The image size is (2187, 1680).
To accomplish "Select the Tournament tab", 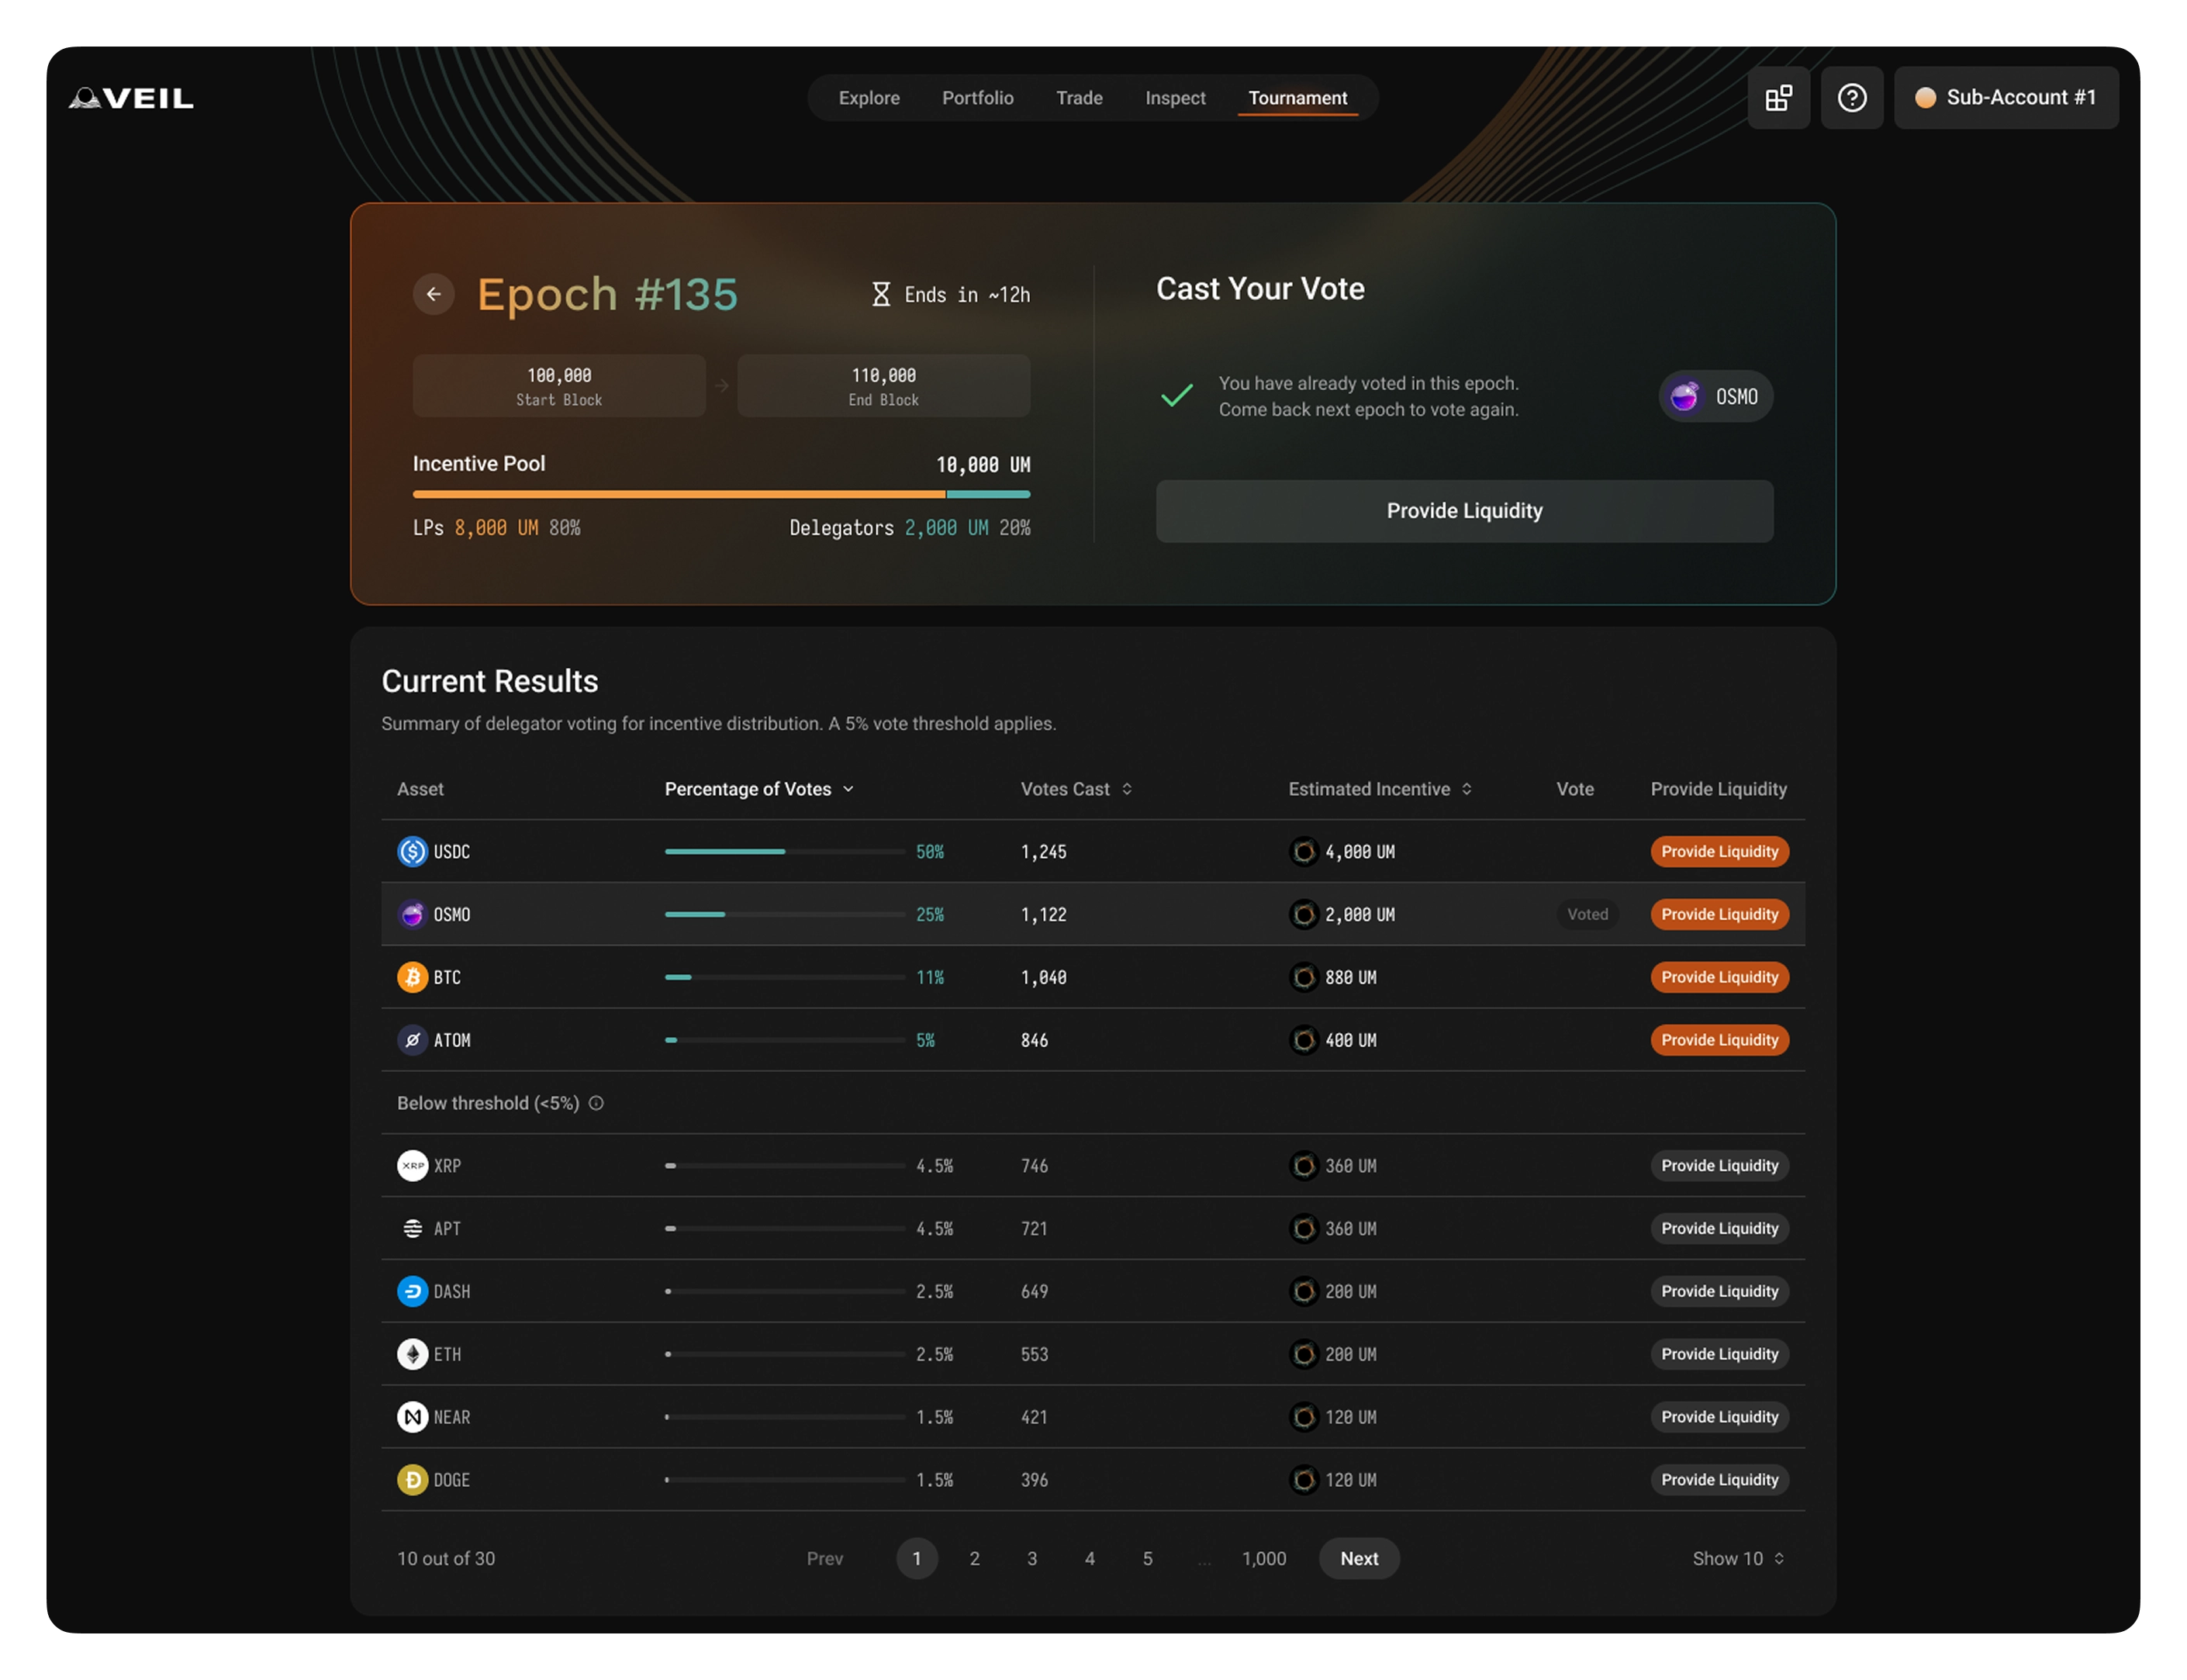I will point(1297,98).
